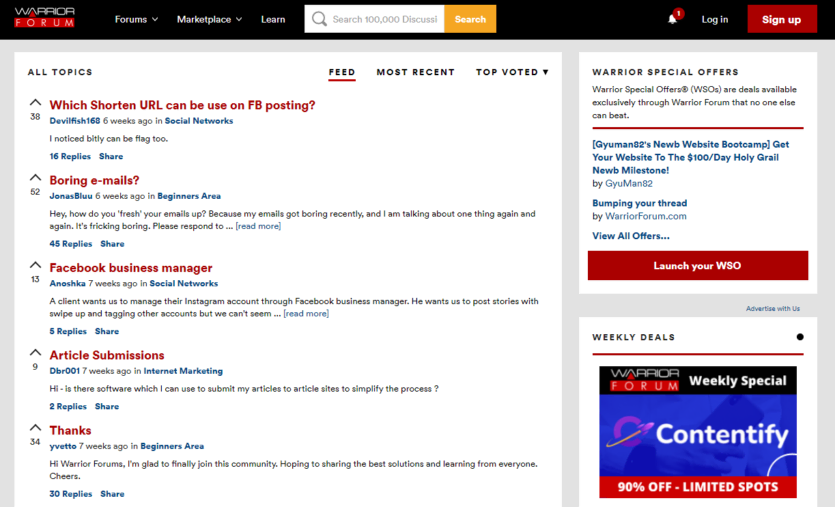Open the Contentify Weekly Special banner
Viewport: 835px width, 507px height.
point(698,432)
